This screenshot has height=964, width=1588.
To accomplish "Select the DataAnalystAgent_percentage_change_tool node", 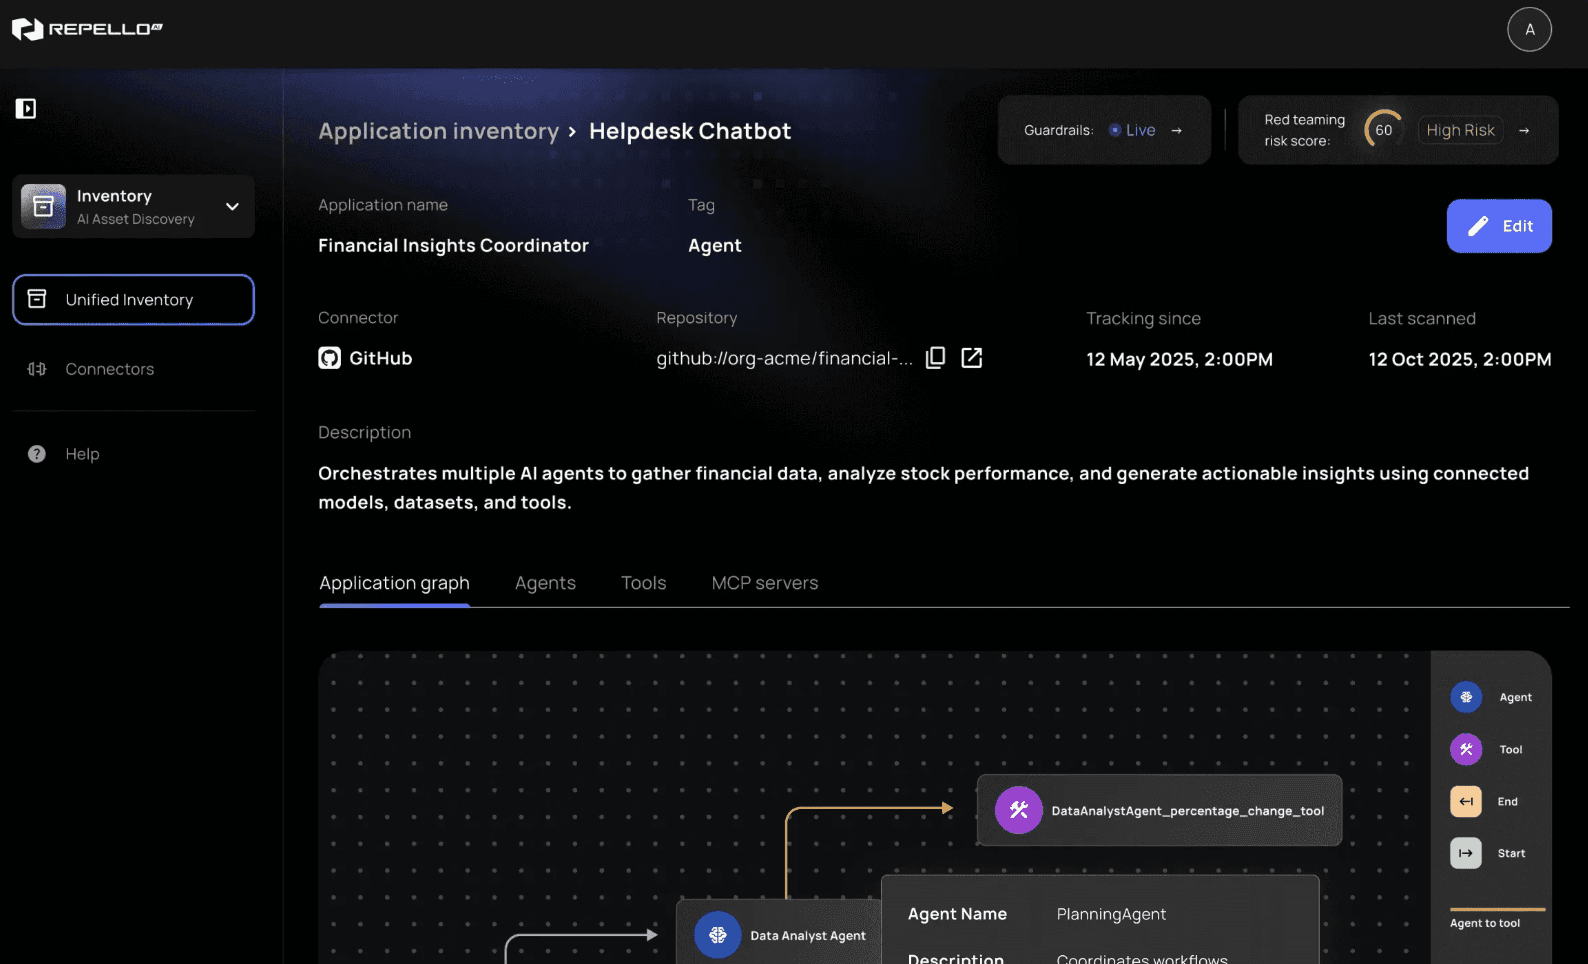I will click(x=1159, y=810).
